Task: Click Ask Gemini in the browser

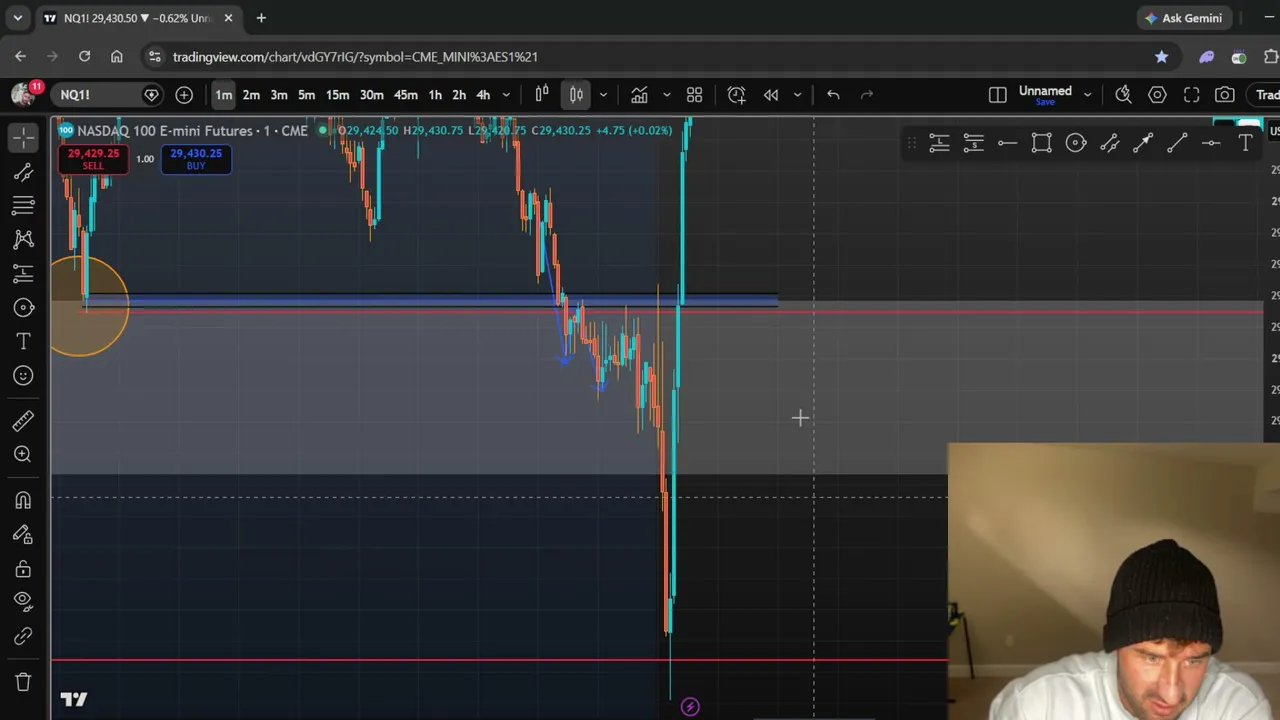Action: click(1183, 18)
